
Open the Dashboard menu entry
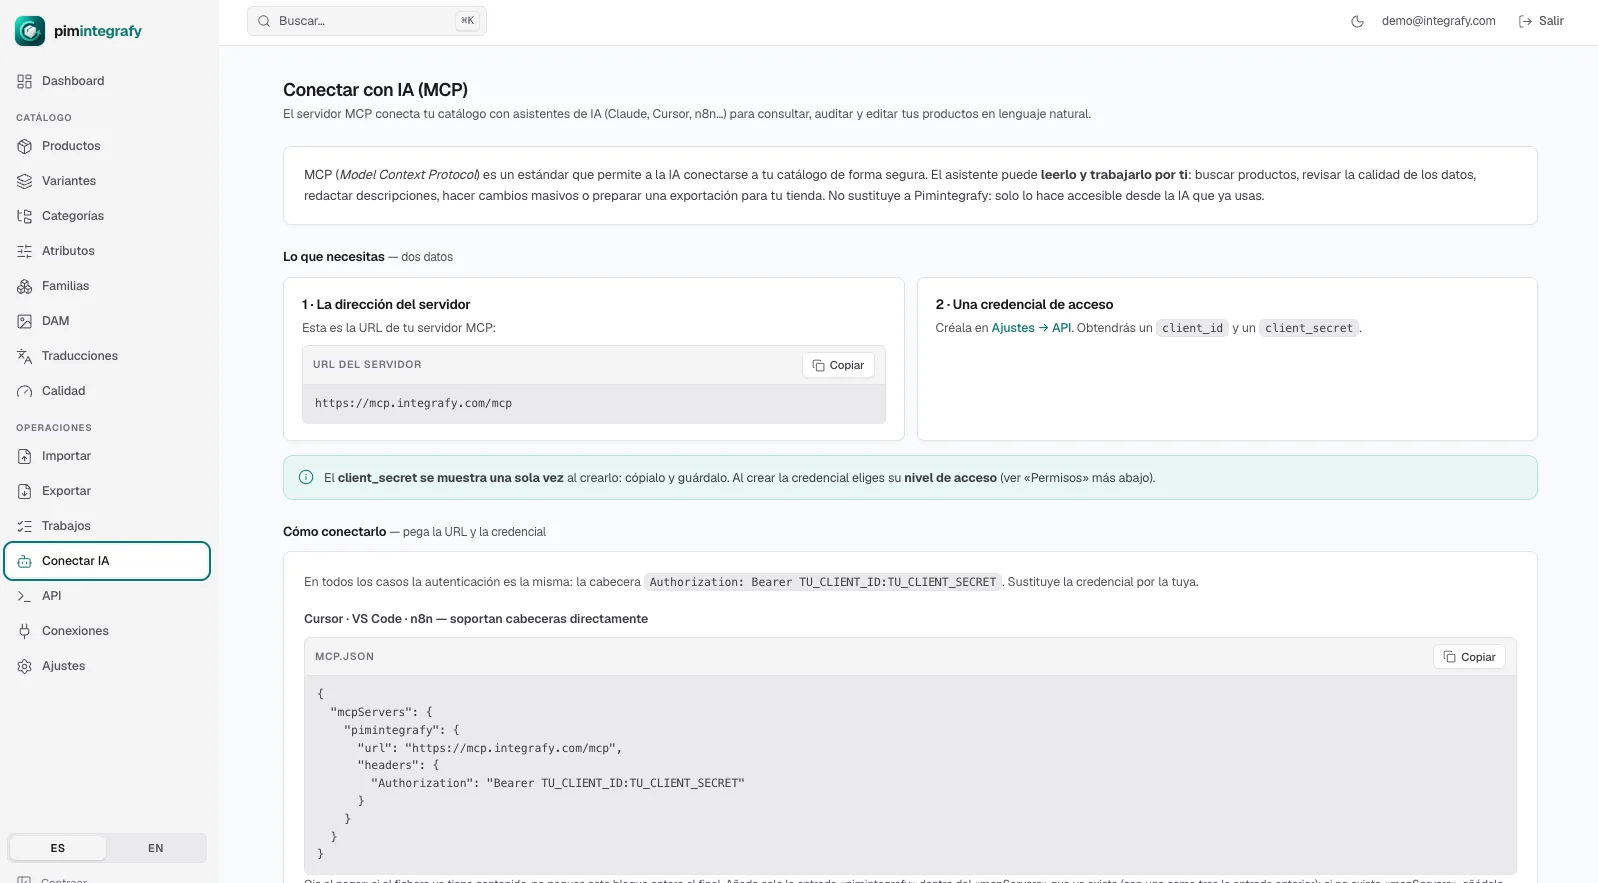click(107, 81)
